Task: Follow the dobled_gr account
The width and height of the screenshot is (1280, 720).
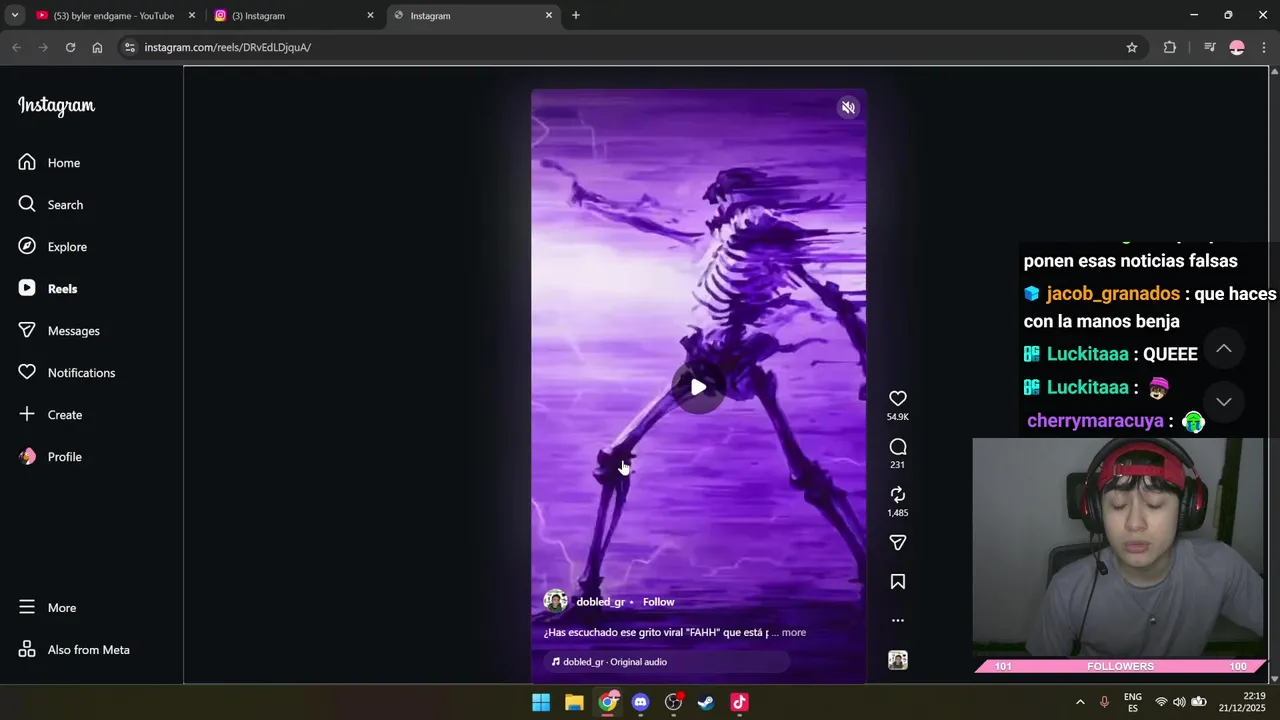Action: point(658,602)
